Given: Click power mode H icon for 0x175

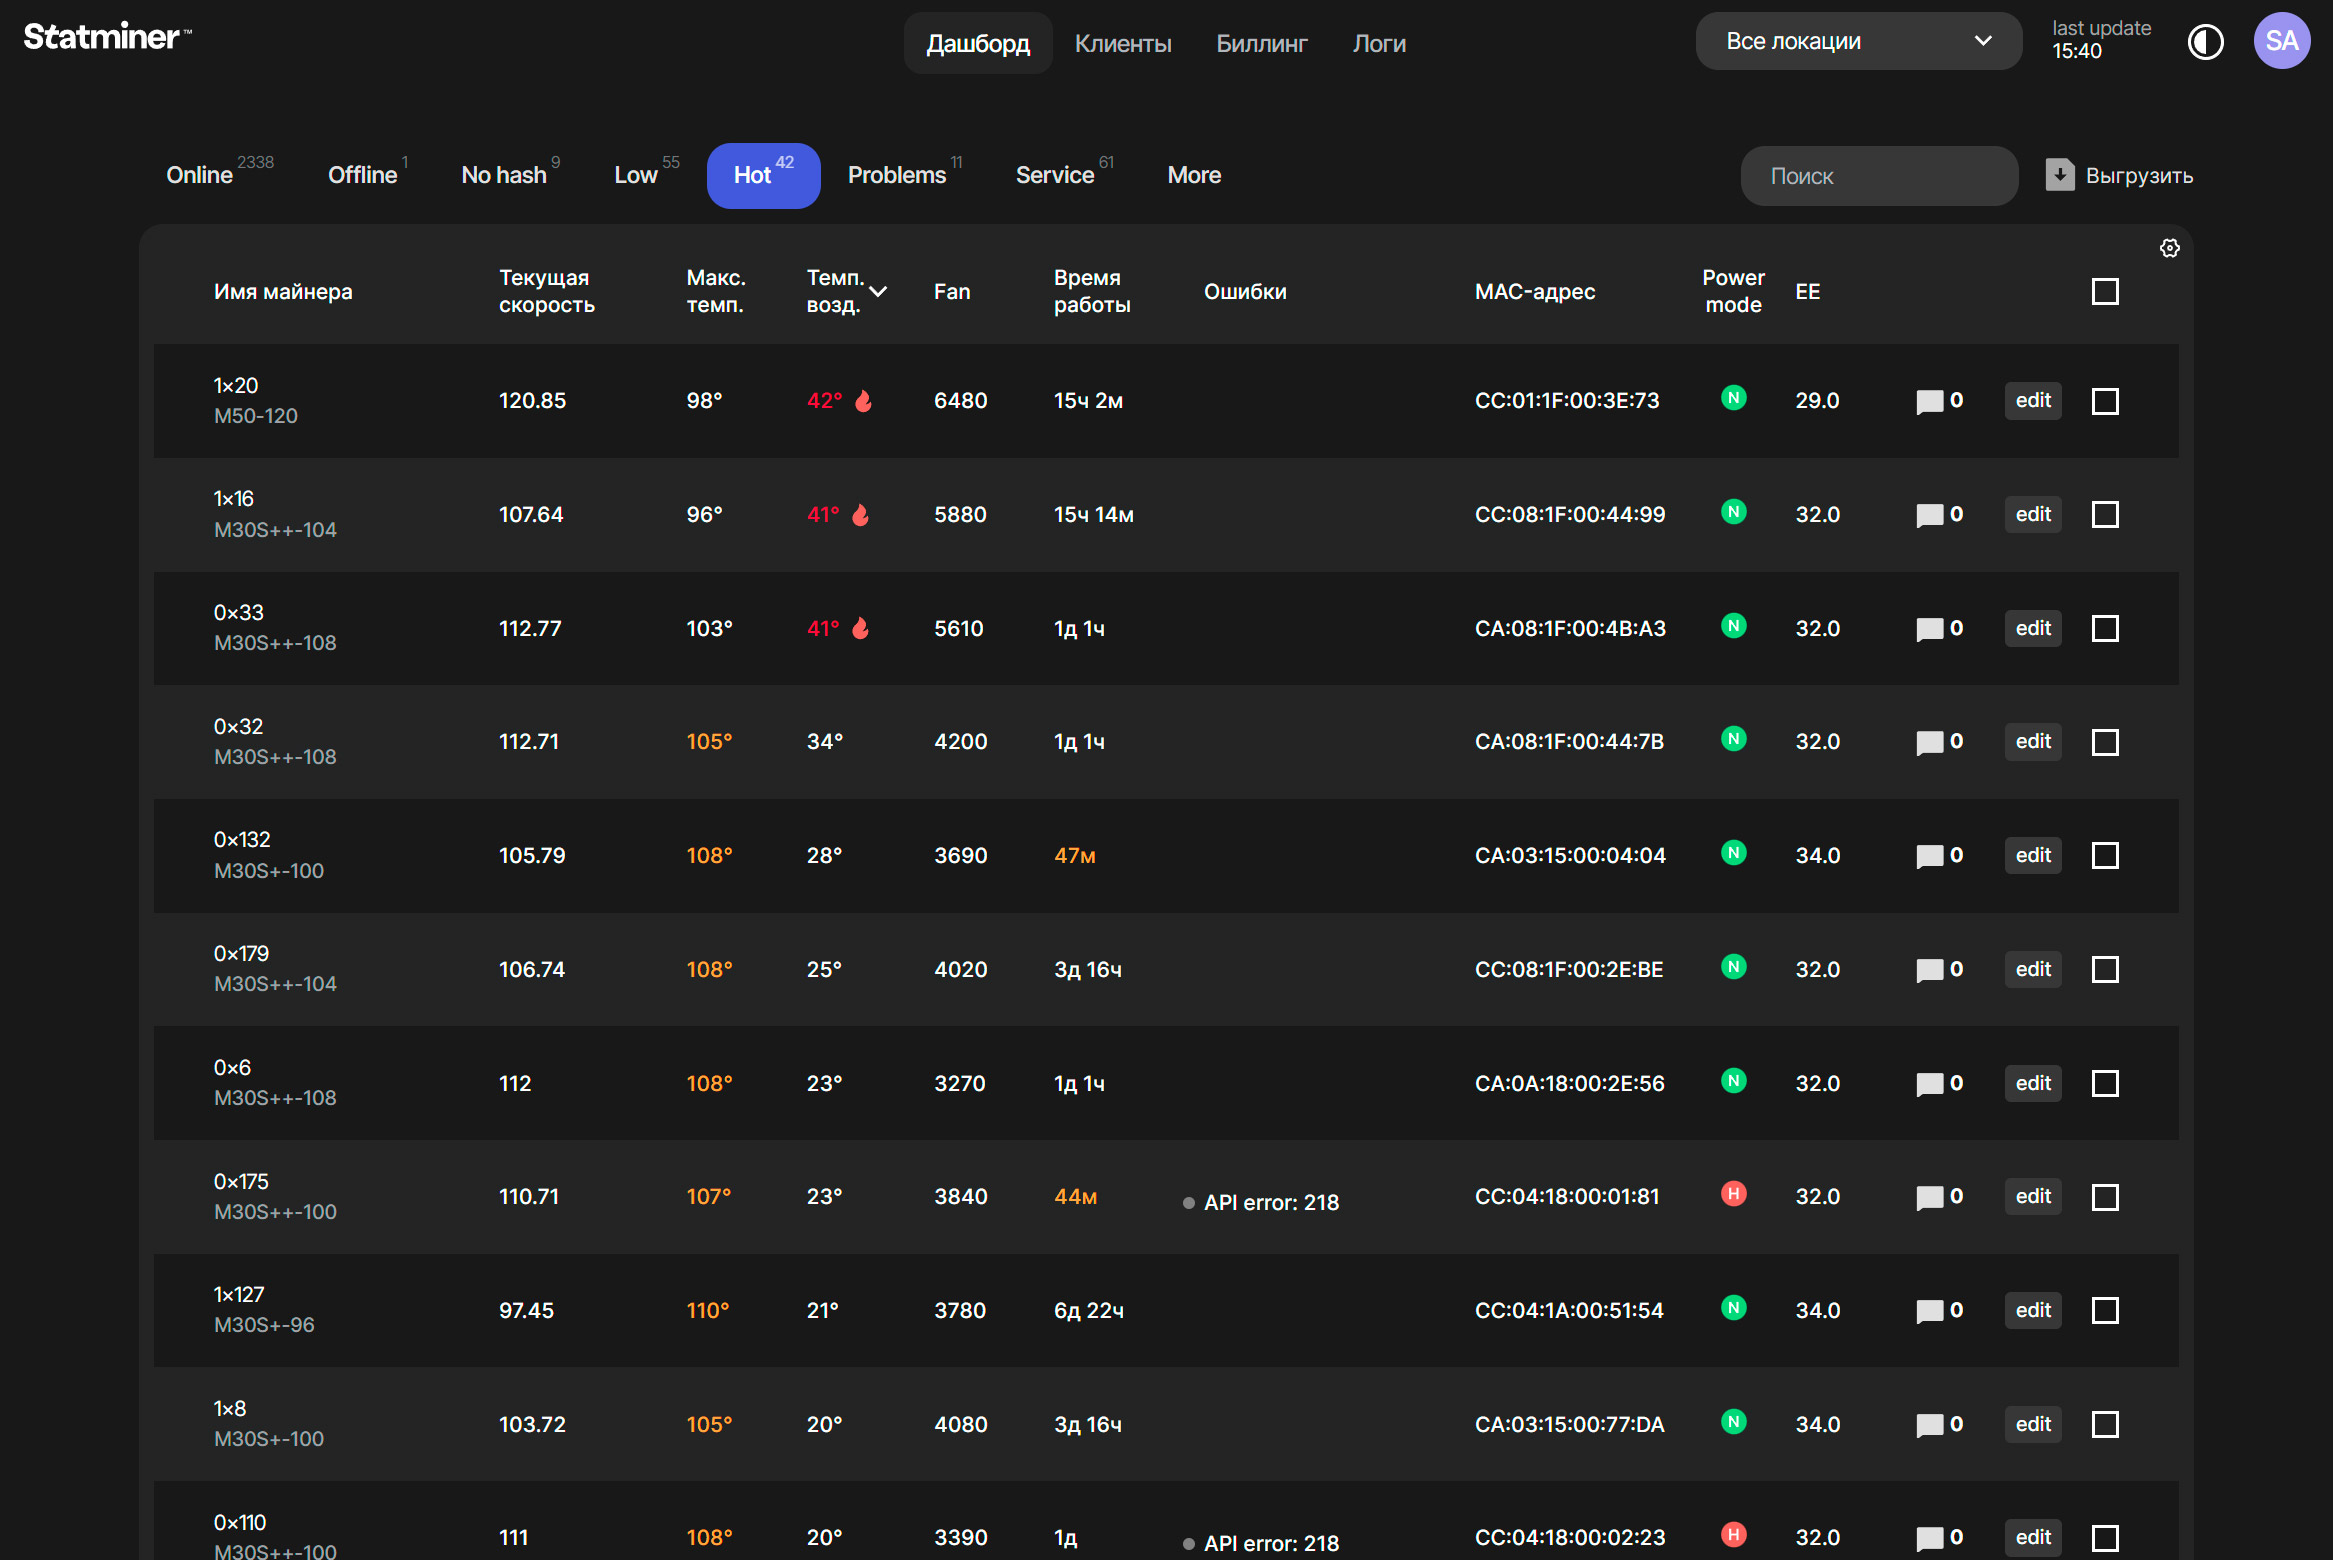Looking at the screenshot, I should pyautogui.click(x=1733, y=1193).
